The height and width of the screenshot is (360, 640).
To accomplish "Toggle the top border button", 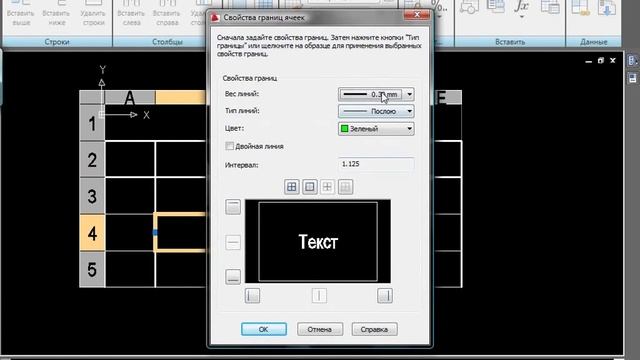I will (233, 207).
